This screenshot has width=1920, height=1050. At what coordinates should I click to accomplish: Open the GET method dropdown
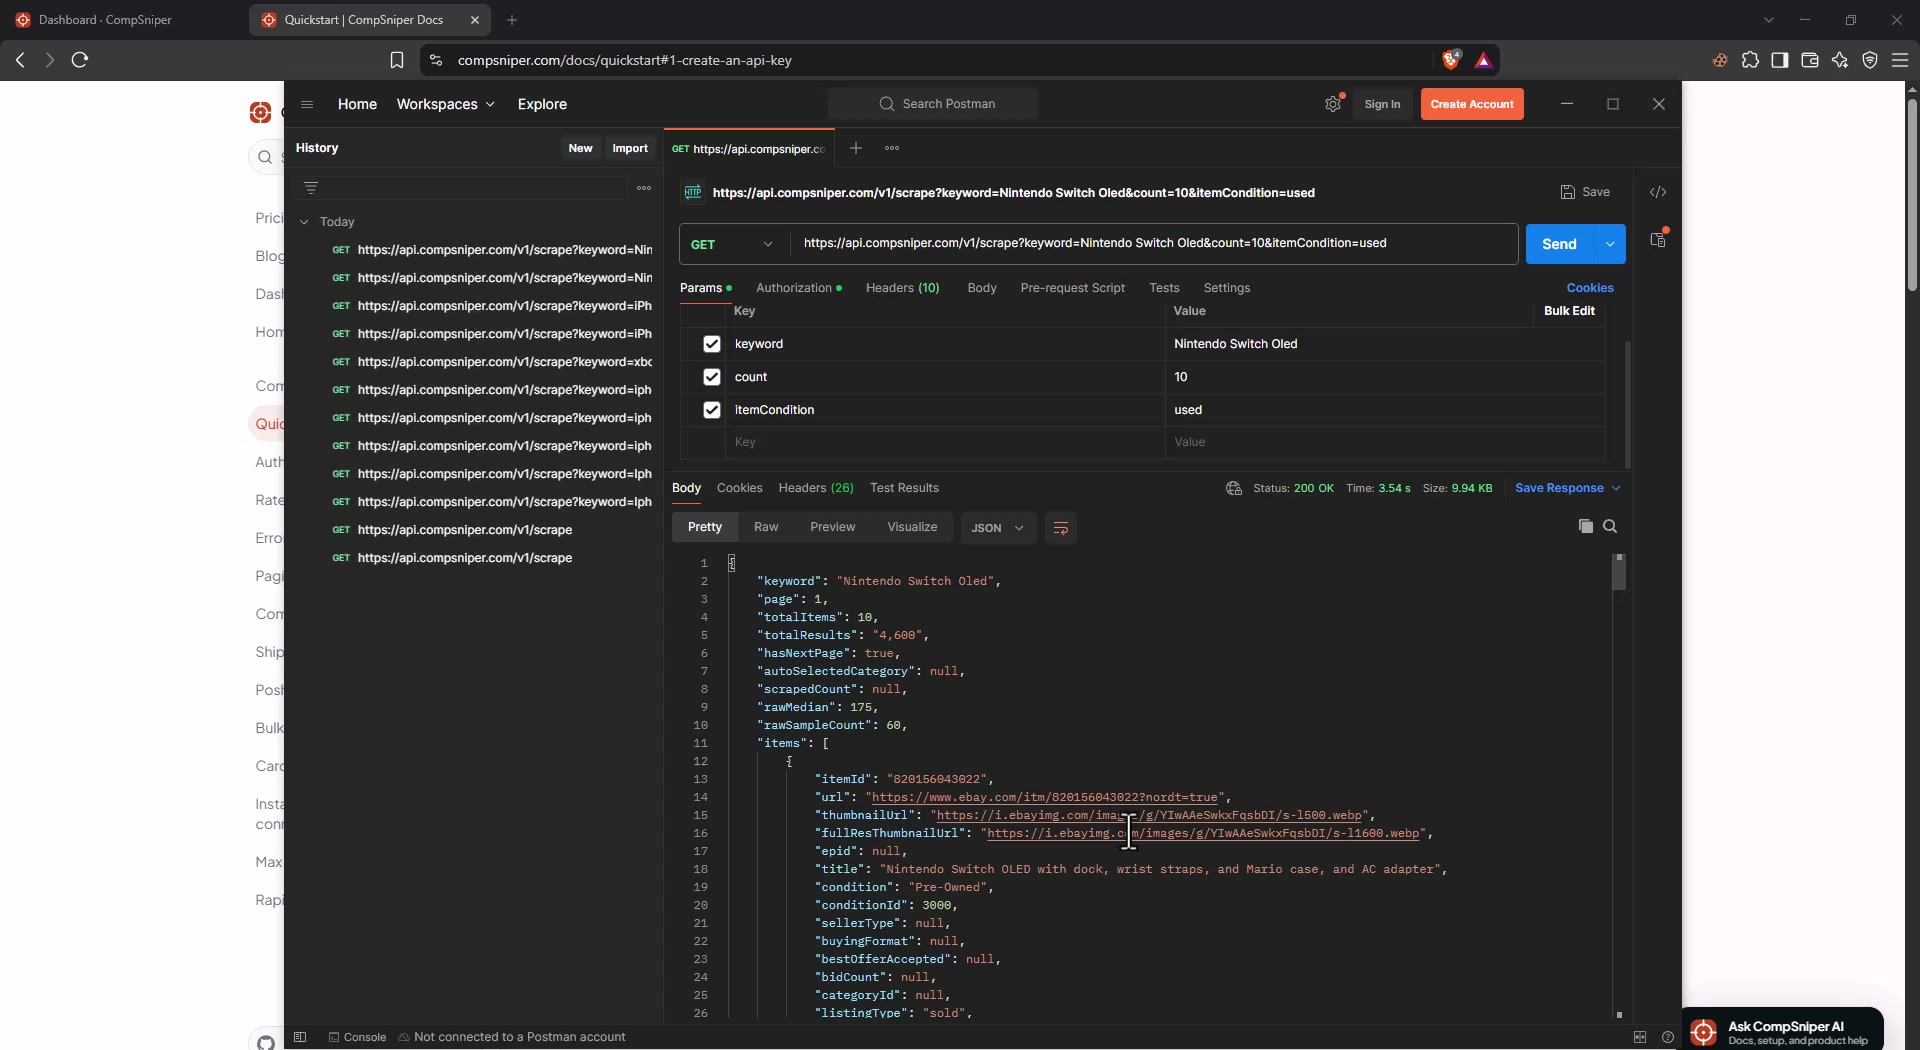pyautogui.click(x=733, y=244)
